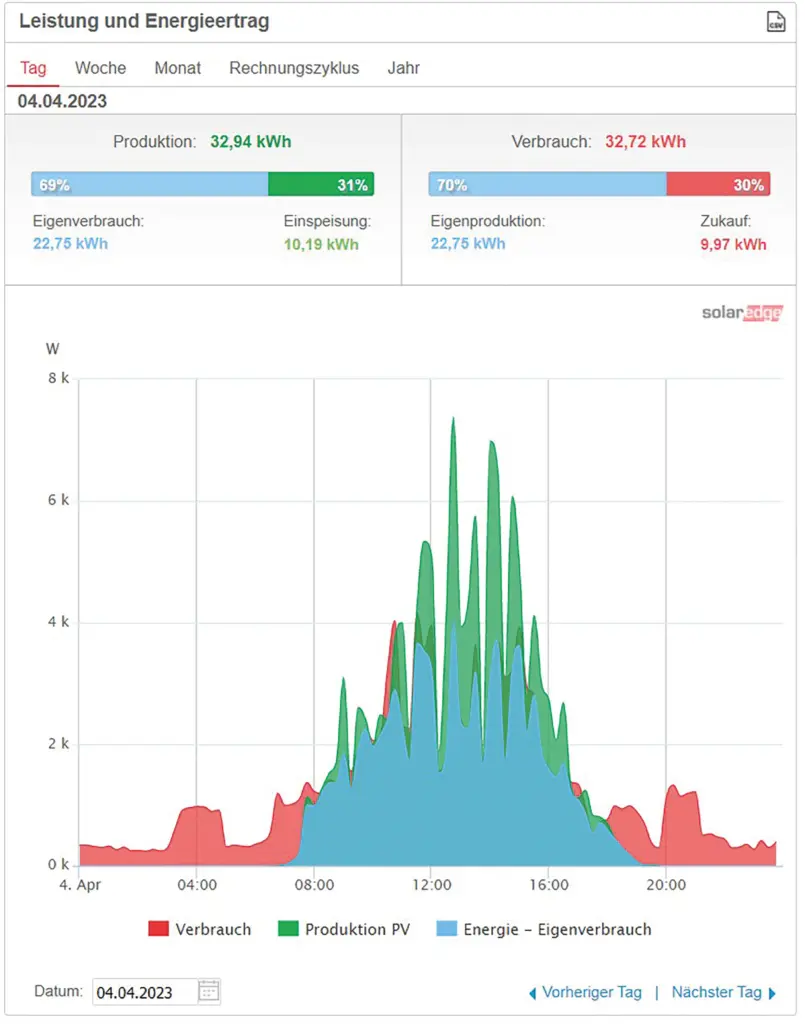
Task: Click the right arrow for next day
Action: [772, 993]
